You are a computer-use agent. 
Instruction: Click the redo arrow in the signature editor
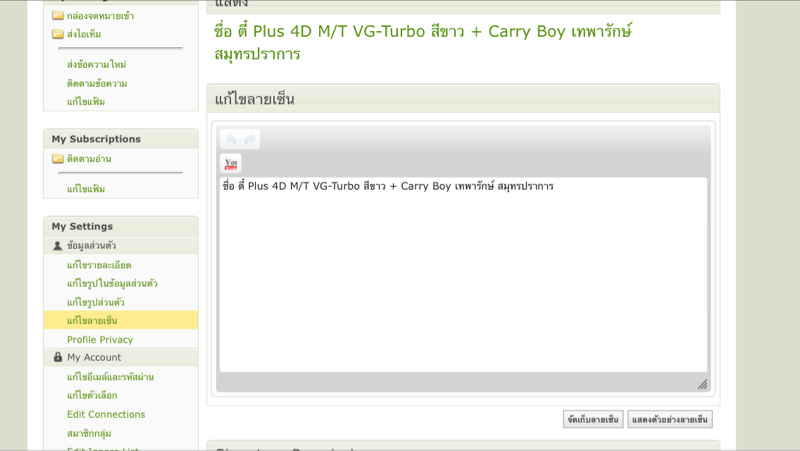point(249,140)
